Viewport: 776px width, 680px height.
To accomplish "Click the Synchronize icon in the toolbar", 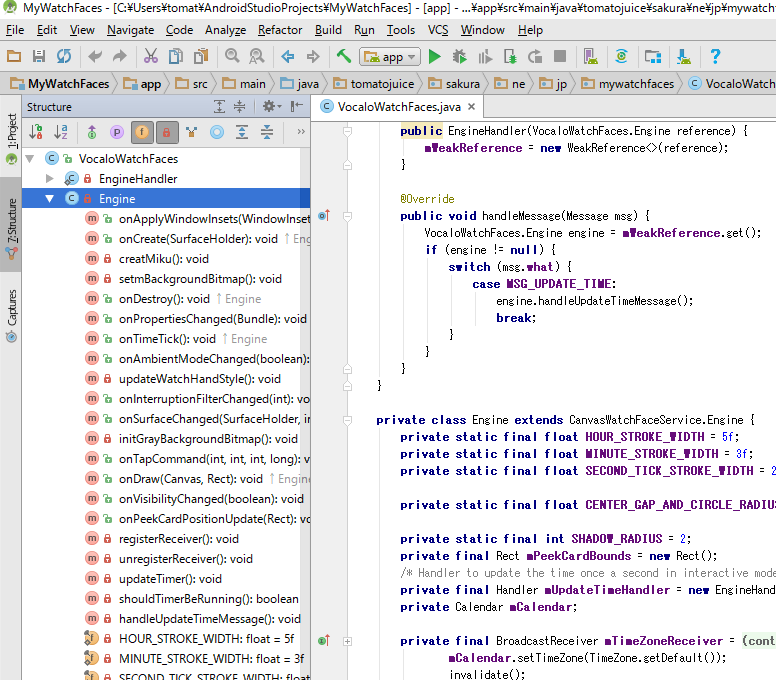I will click(64, 56).
